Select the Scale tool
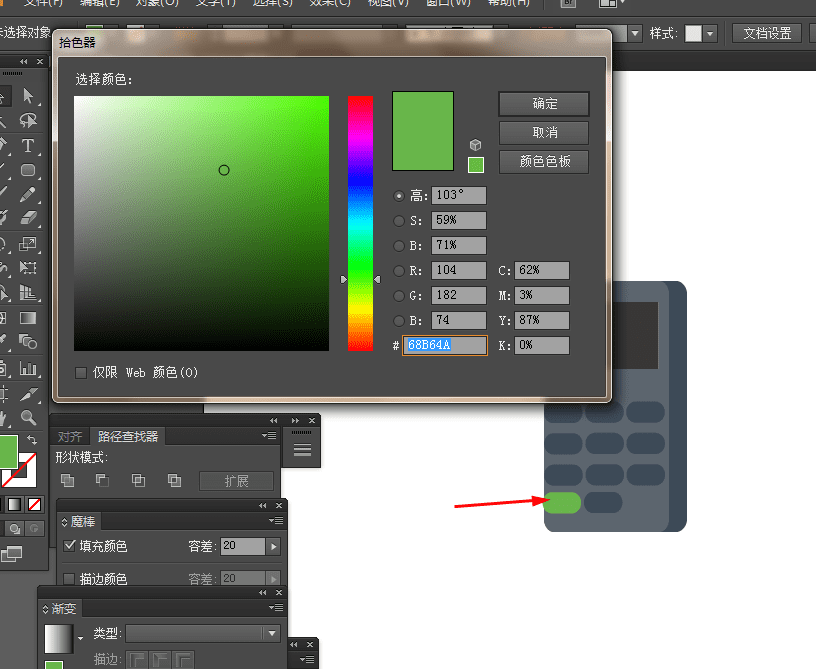This screenshot has width=816, height=669. click(x=28, y=243)
